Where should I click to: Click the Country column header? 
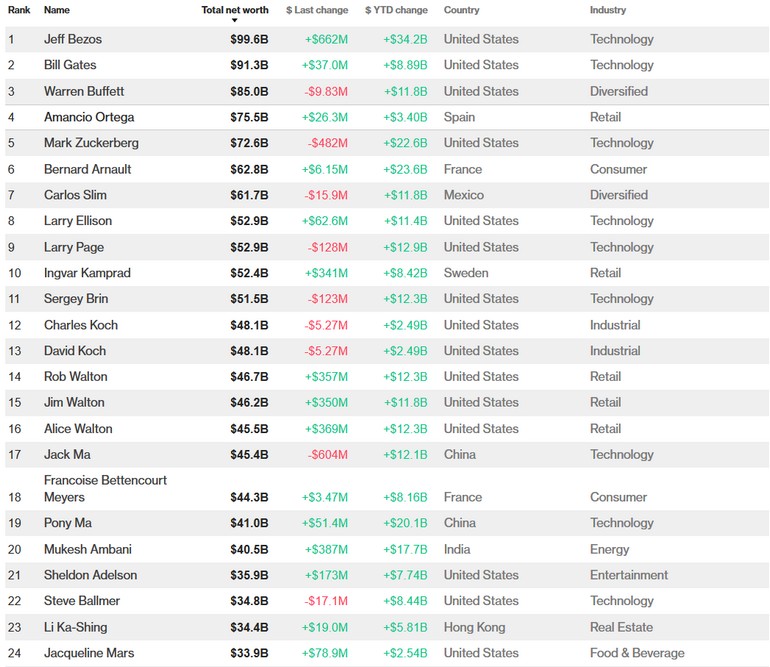coord(461,10)
